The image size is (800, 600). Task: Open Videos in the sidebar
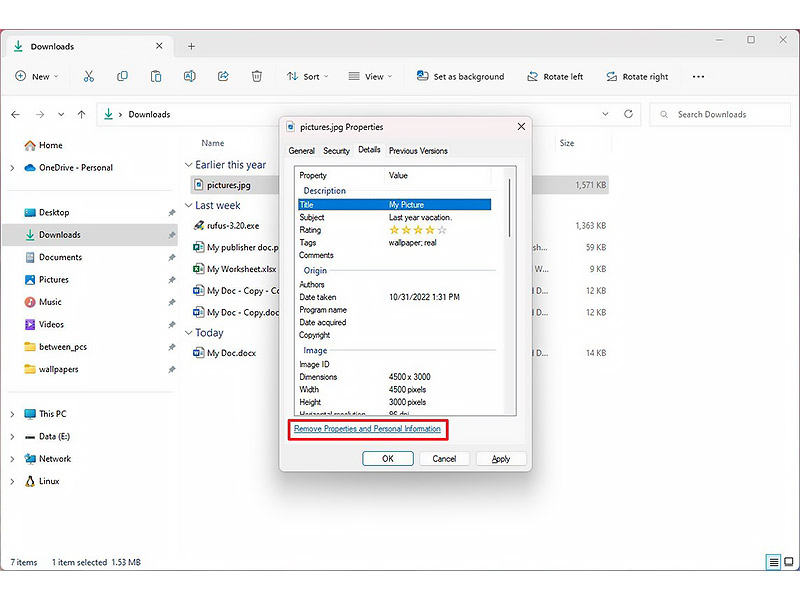[x=51, y=324]
